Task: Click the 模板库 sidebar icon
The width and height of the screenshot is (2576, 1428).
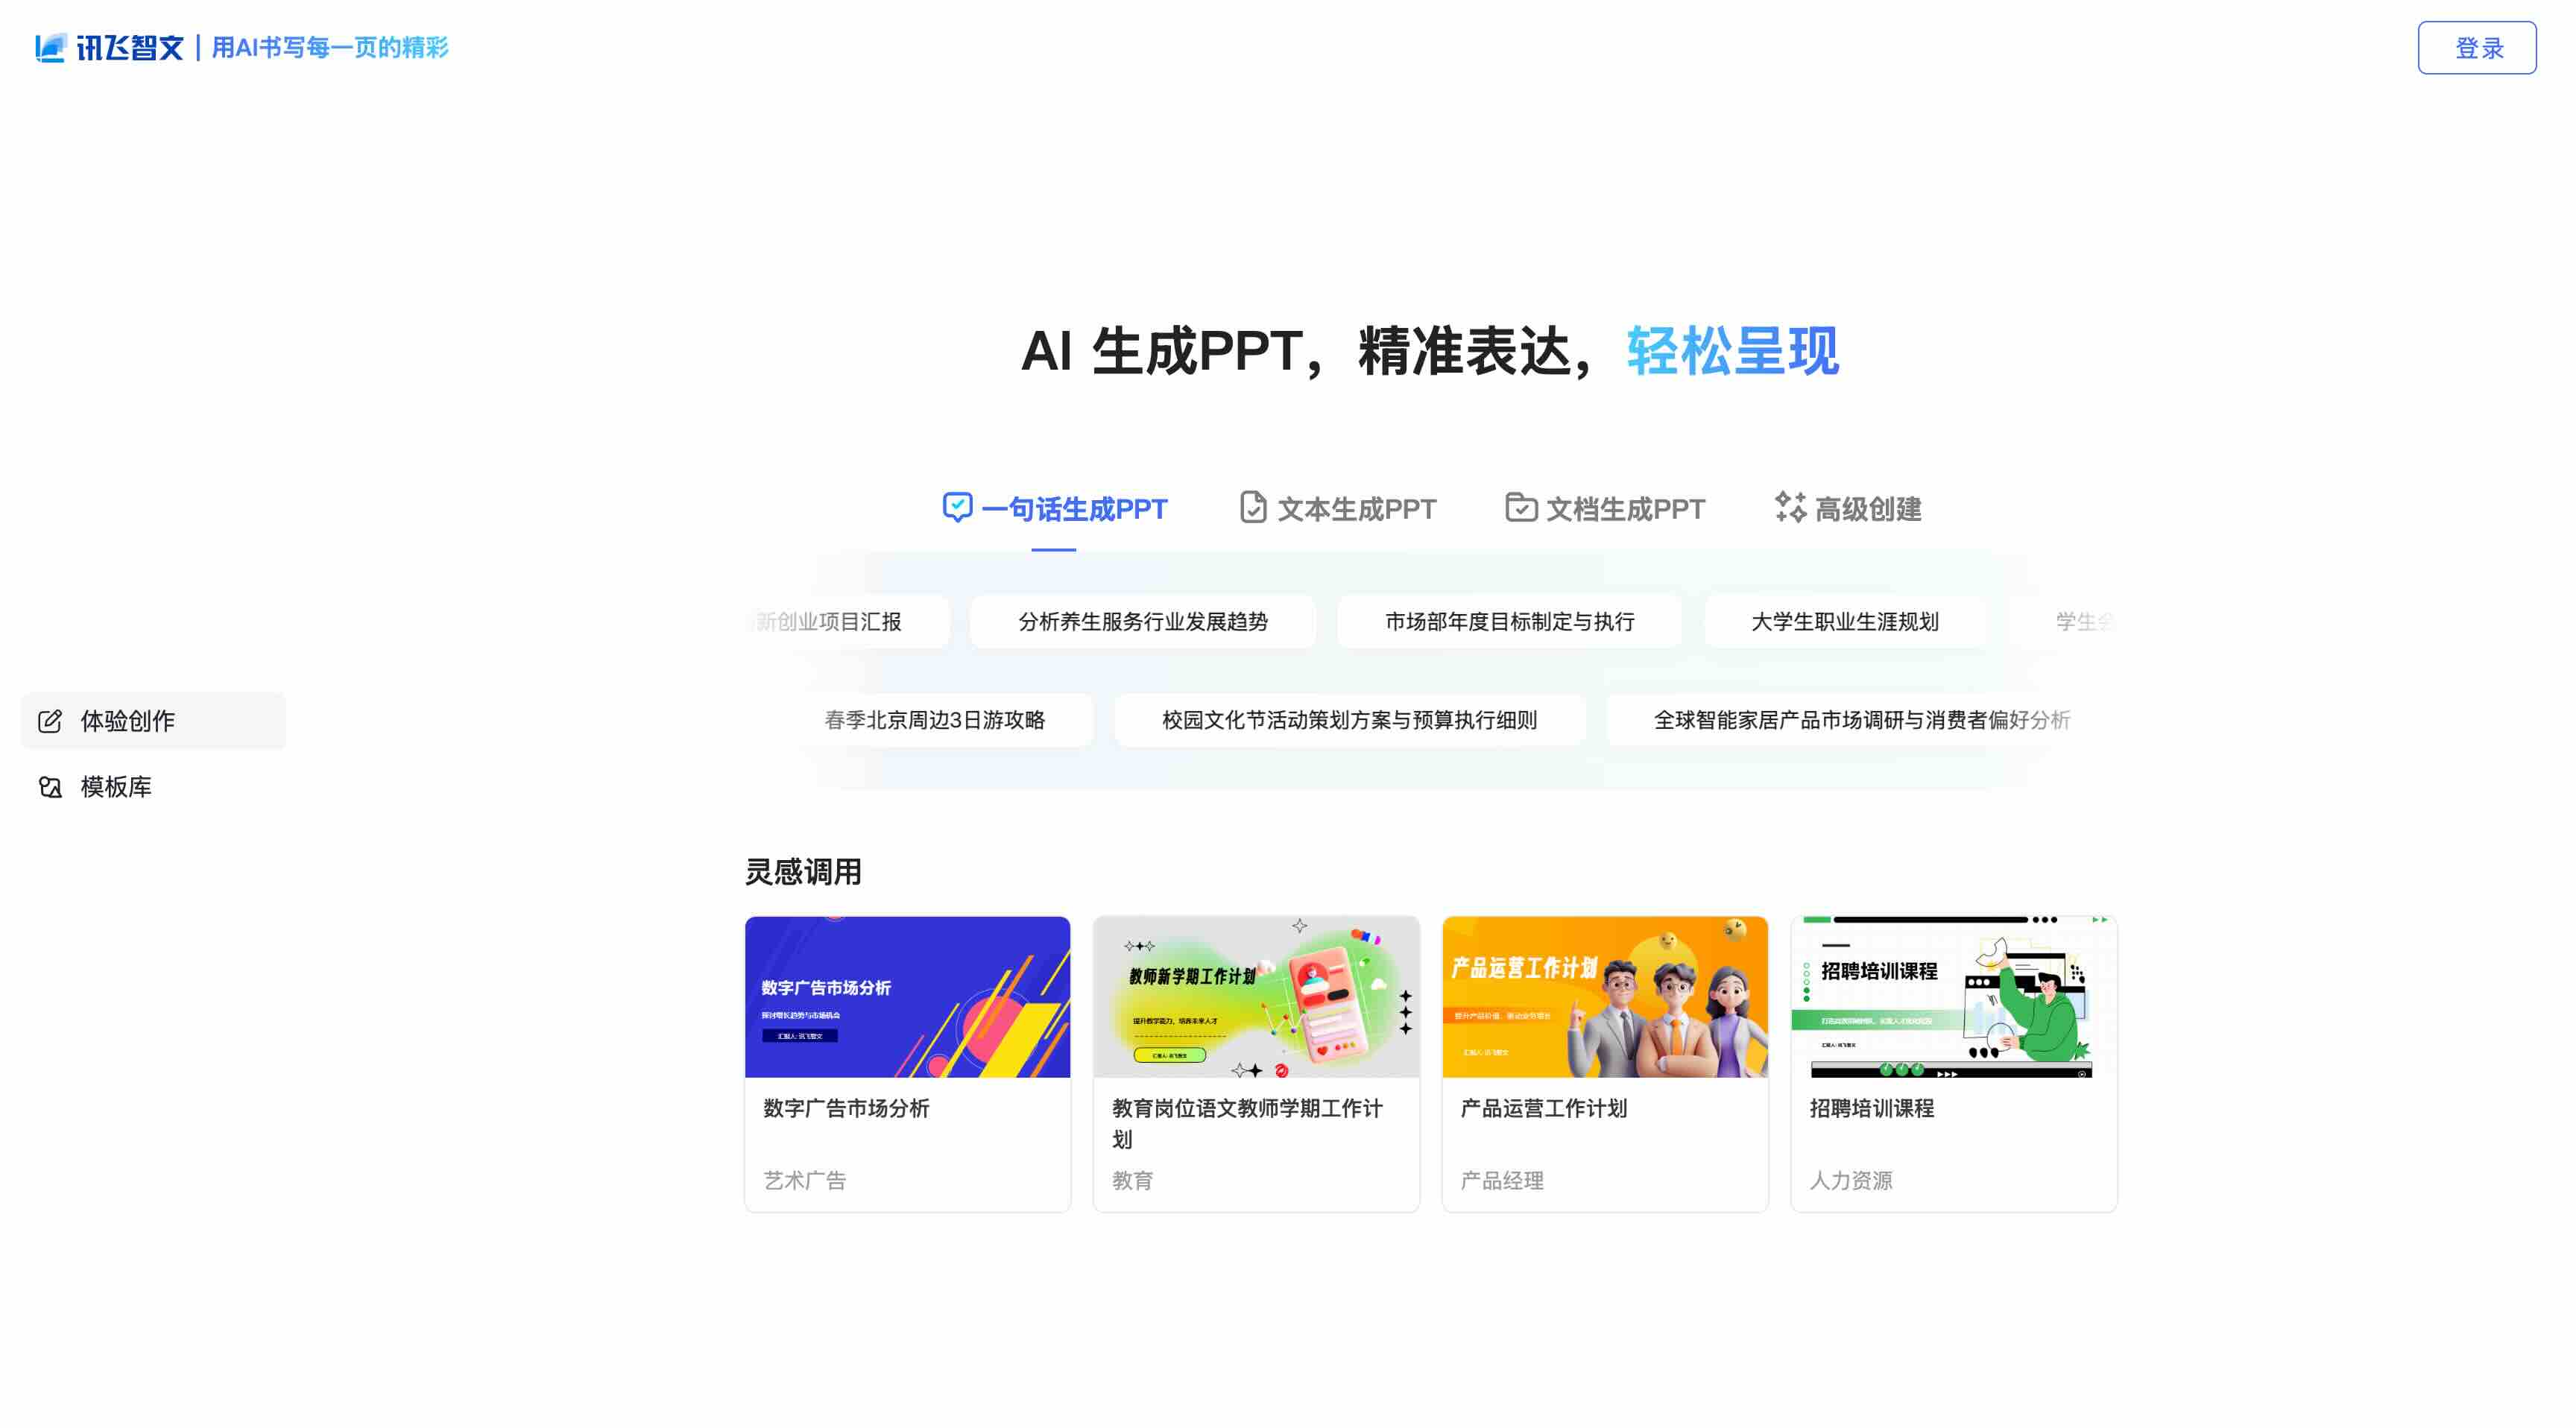Action: pos(50,787)
